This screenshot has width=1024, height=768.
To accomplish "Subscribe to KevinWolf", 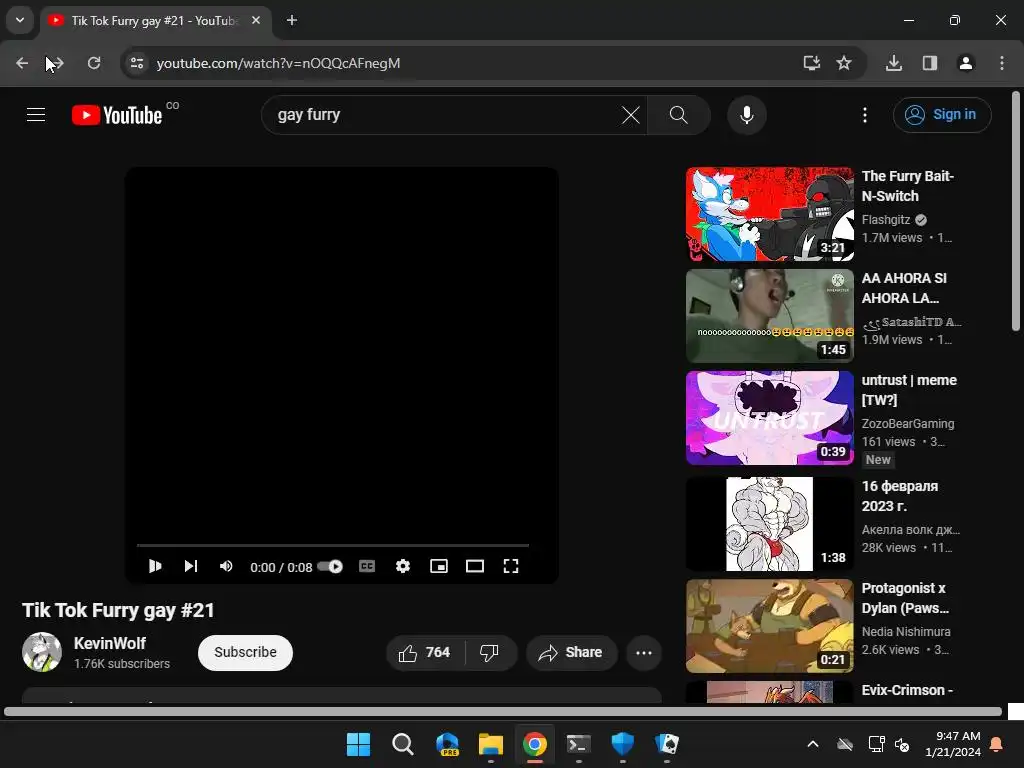I will [x=246, y=652].
